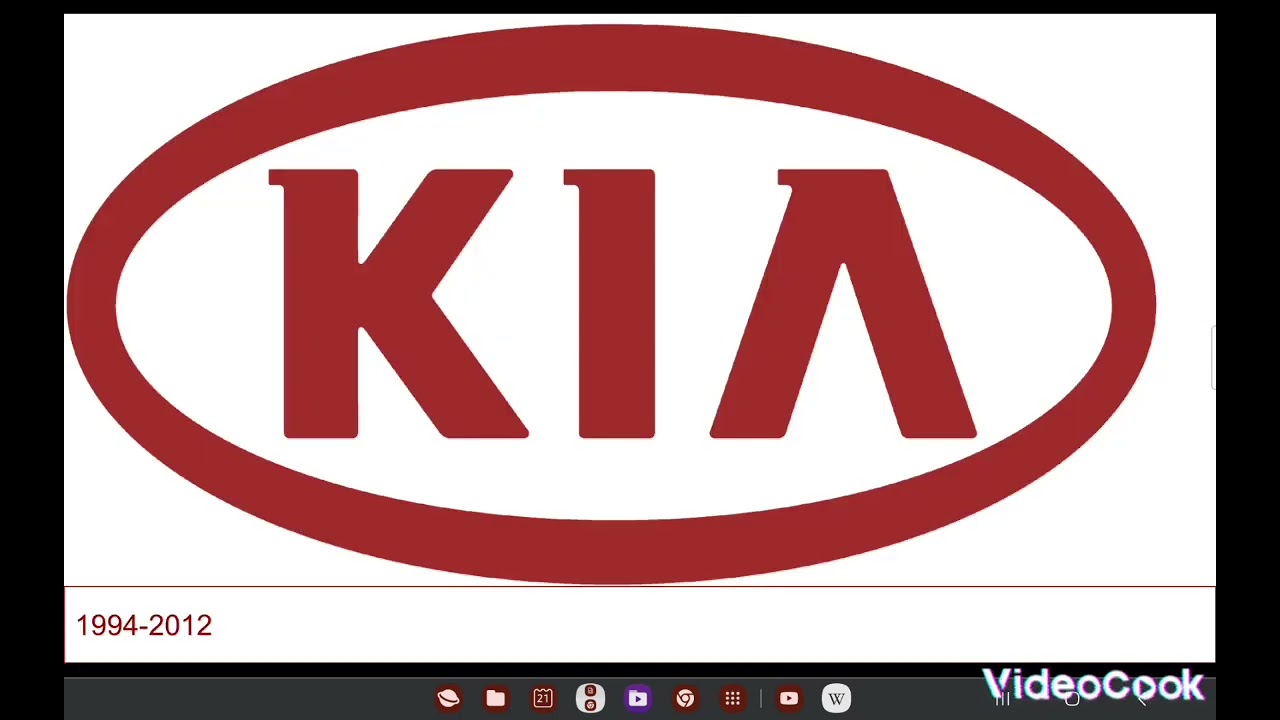Tap the home navigation button
This screenshot has width=1280, height=720.
coord(1072,699)
